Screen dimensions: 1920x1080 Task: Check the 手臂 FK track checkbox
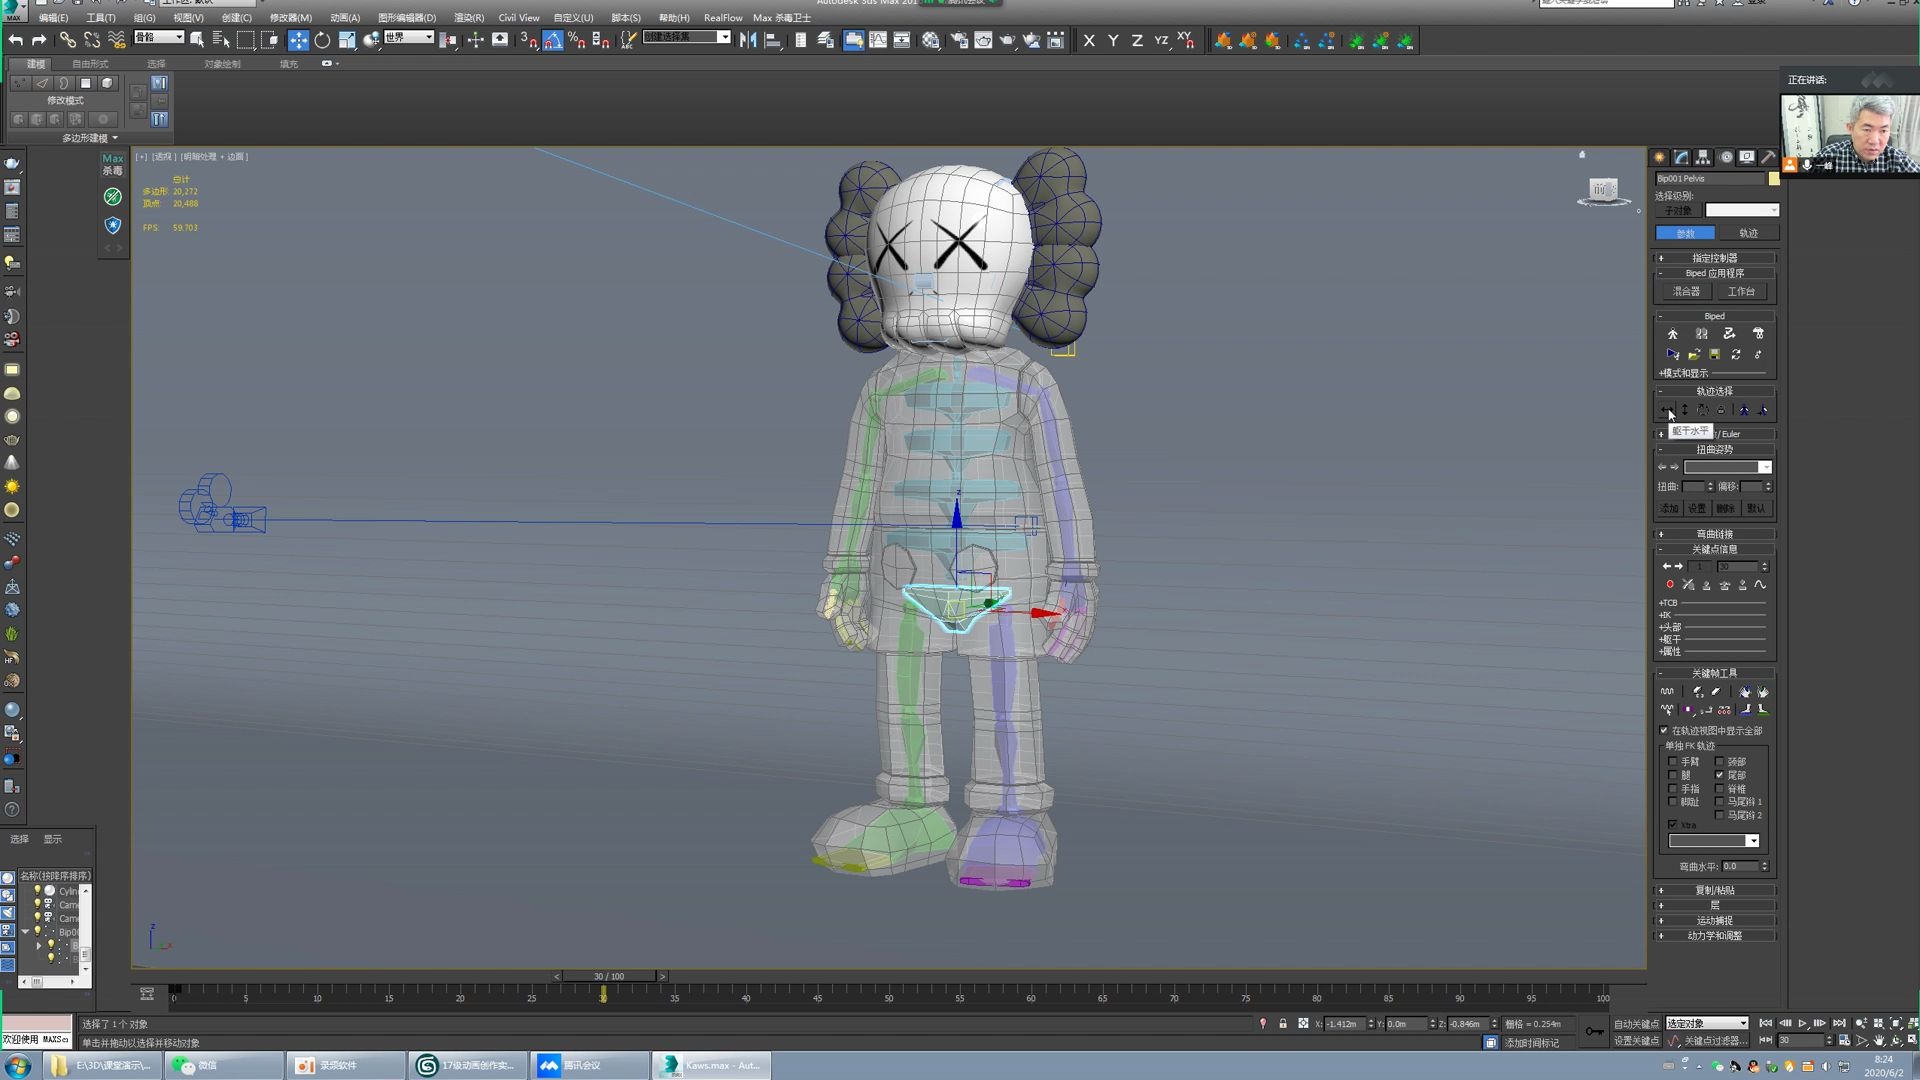click(1672, 762)
